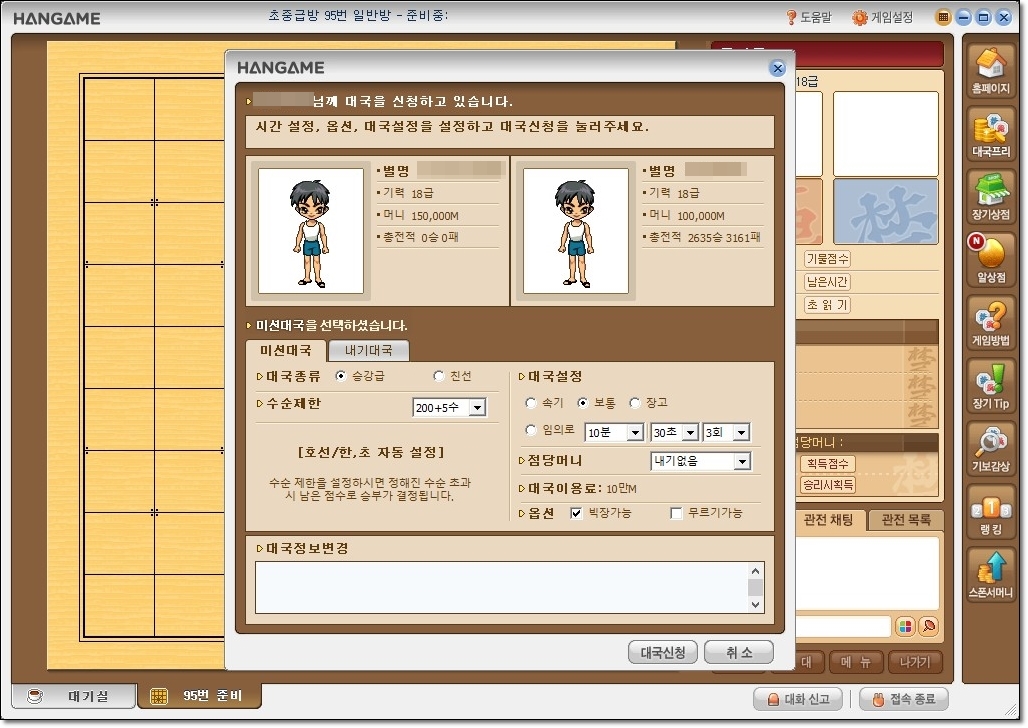This screenshot has width=1028, height=728.
Task: Switch to the 대기실 bottom tab
Action: tap(73, 696)
